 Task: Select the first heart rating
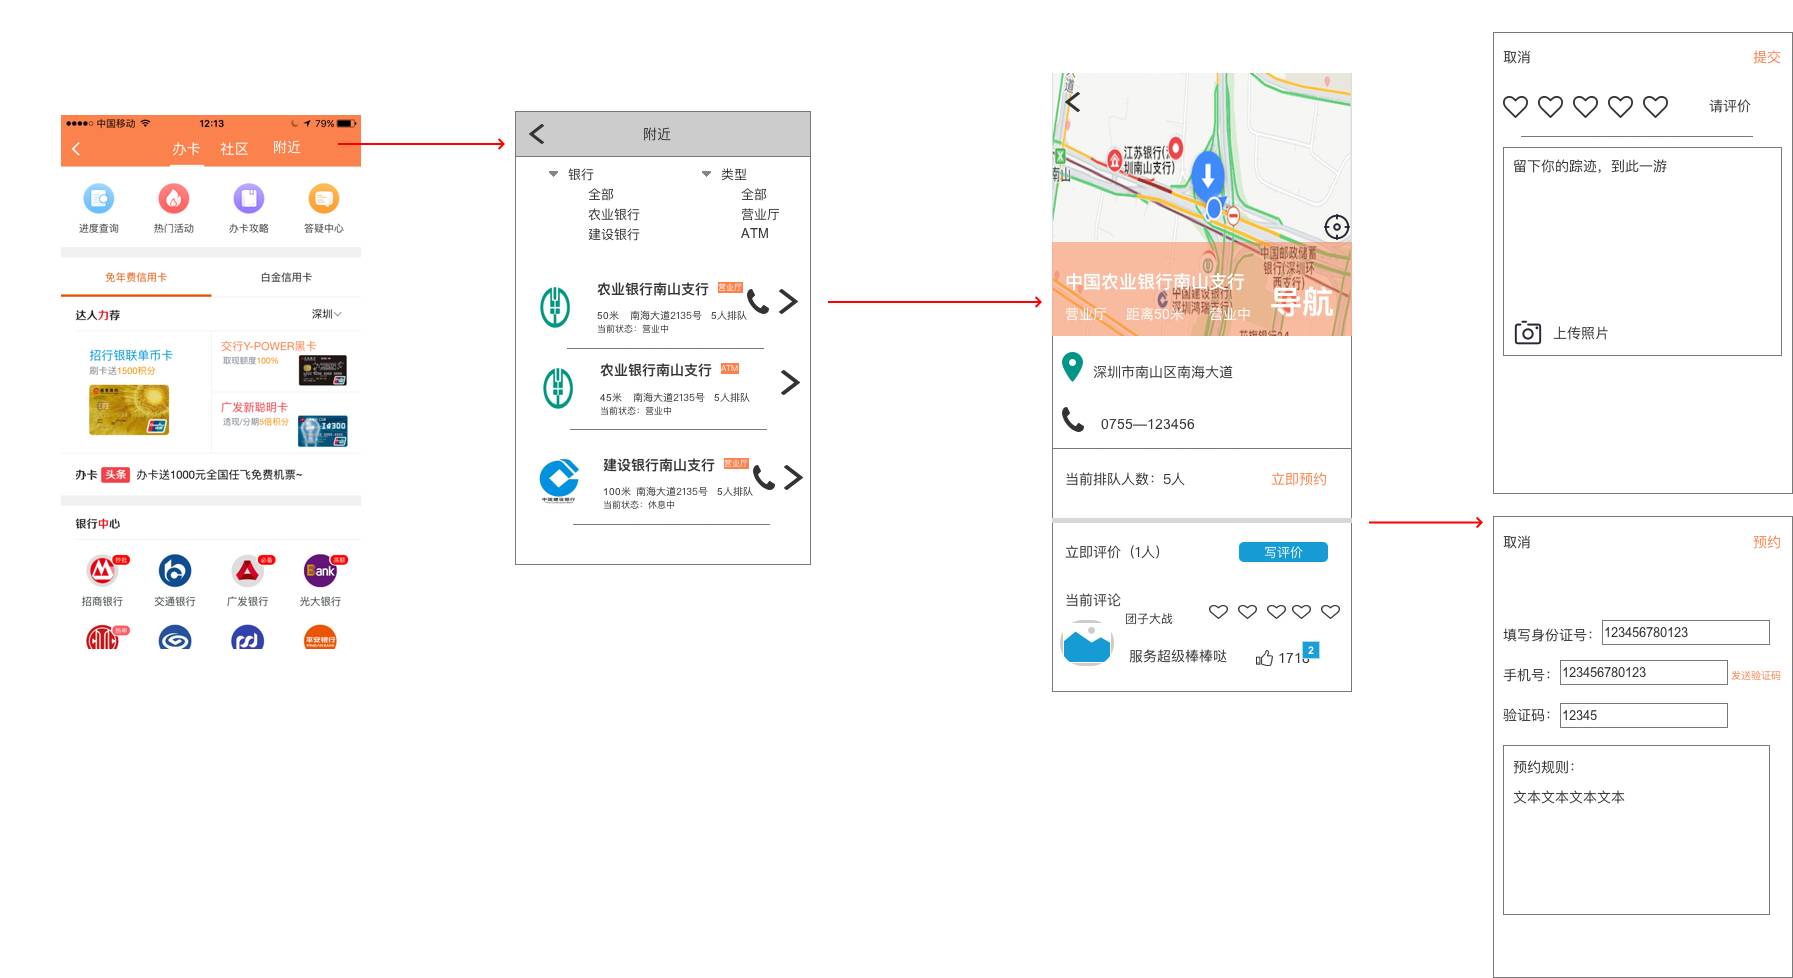click(x=1516, y=106)
